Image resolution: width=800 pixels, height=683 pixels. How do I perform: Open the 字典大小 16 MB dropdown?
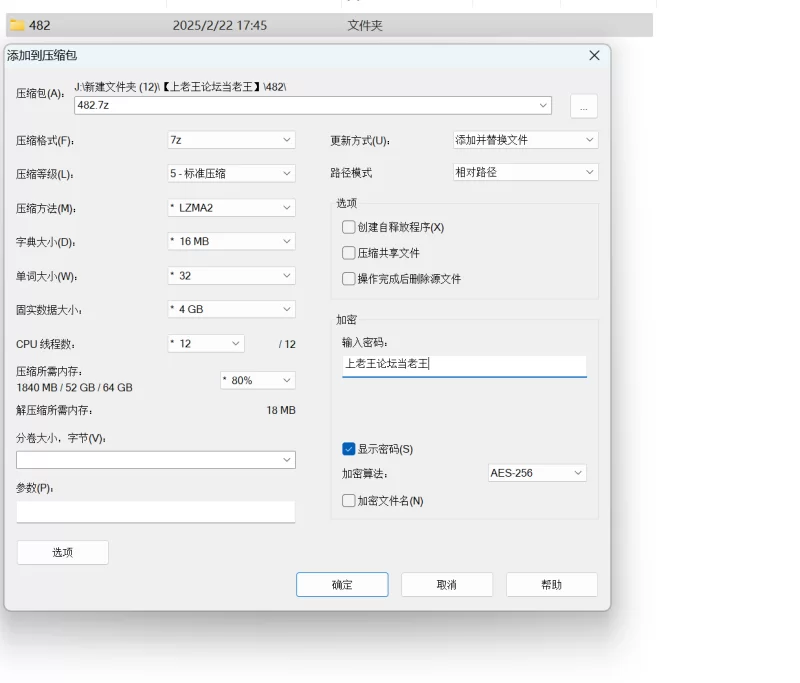(231, 241)
